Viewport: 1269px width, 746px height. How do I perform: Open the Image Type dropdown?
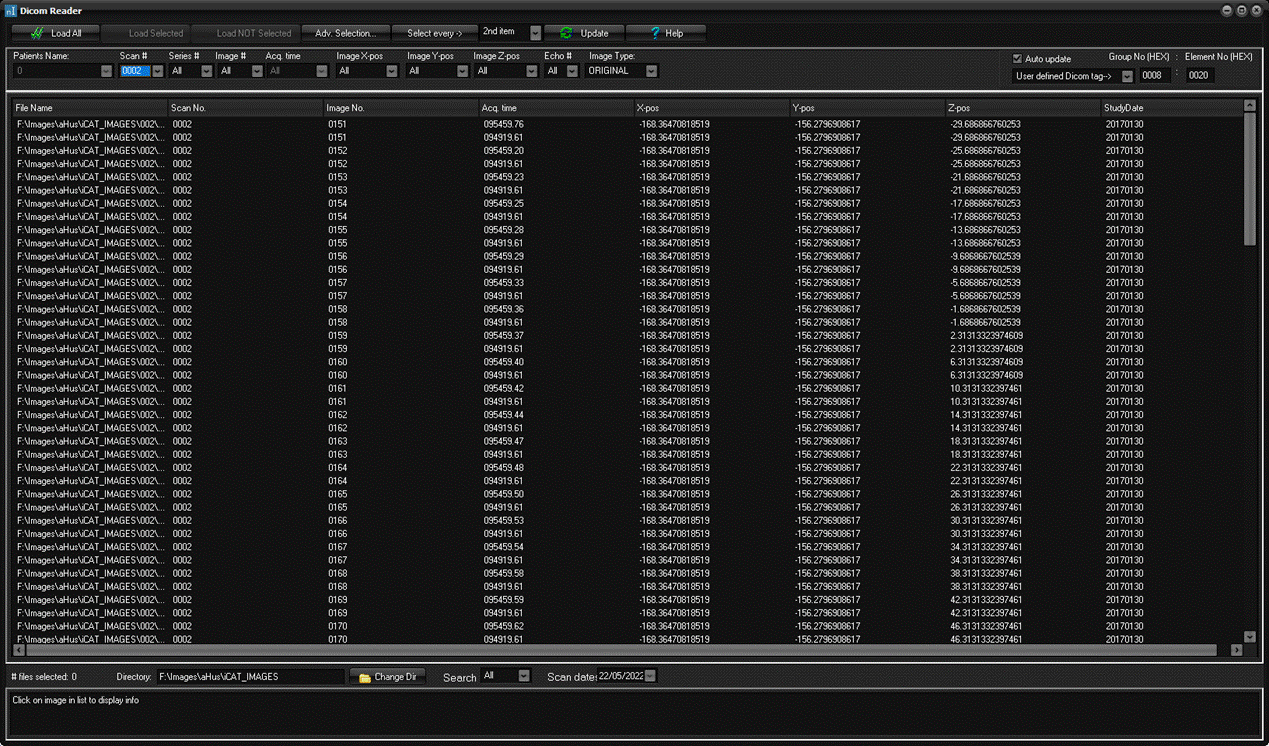click(651, 71)
